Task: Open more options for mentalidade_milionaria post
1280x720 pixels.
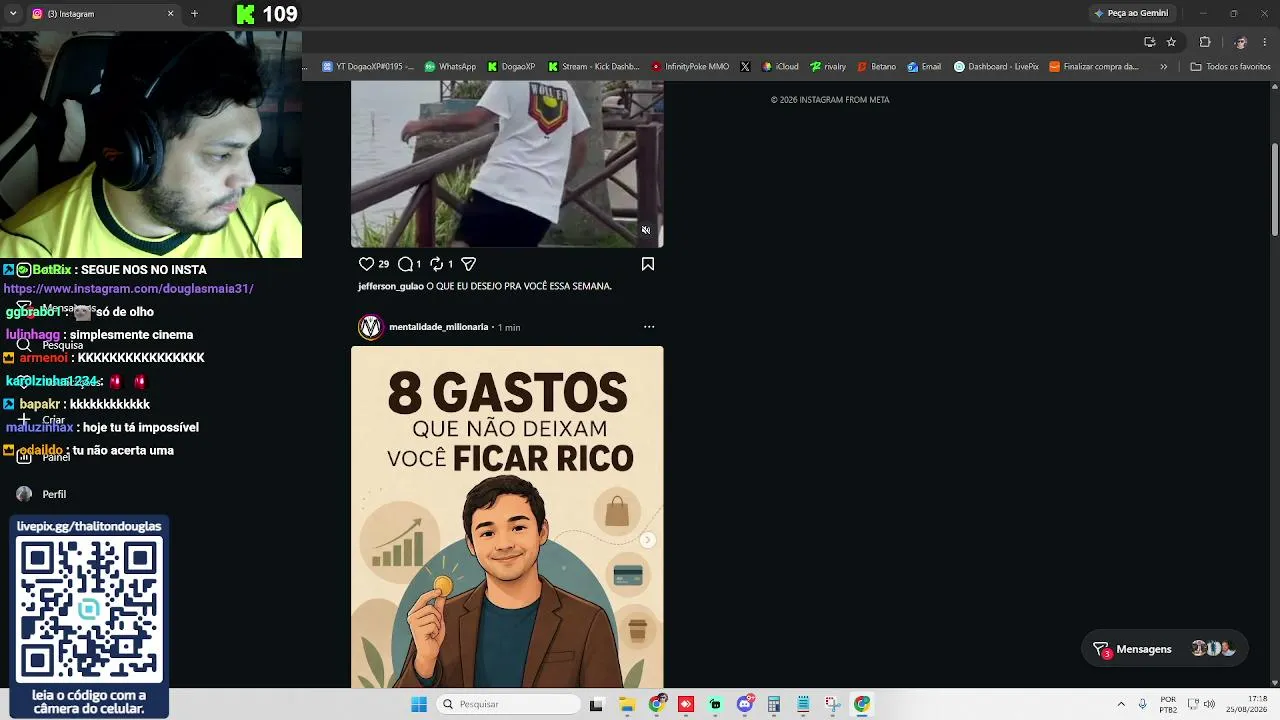Action: [x=649, y=327]
